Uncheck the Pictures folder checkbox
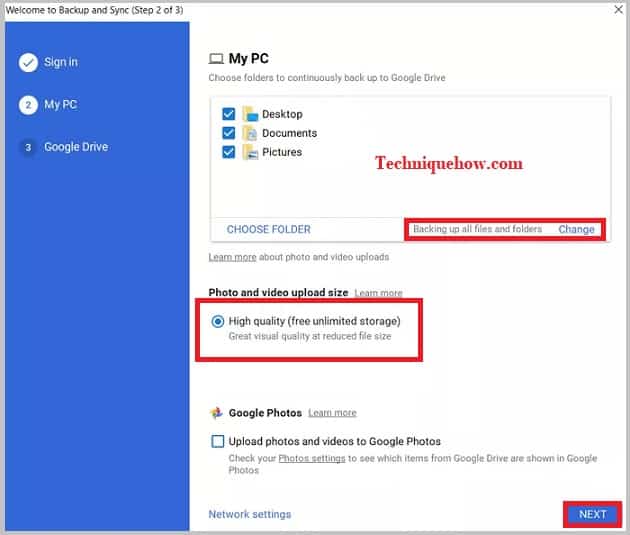The height and width of the screenshot is (535, 630). pyautogui.click(x=229, y=152)
